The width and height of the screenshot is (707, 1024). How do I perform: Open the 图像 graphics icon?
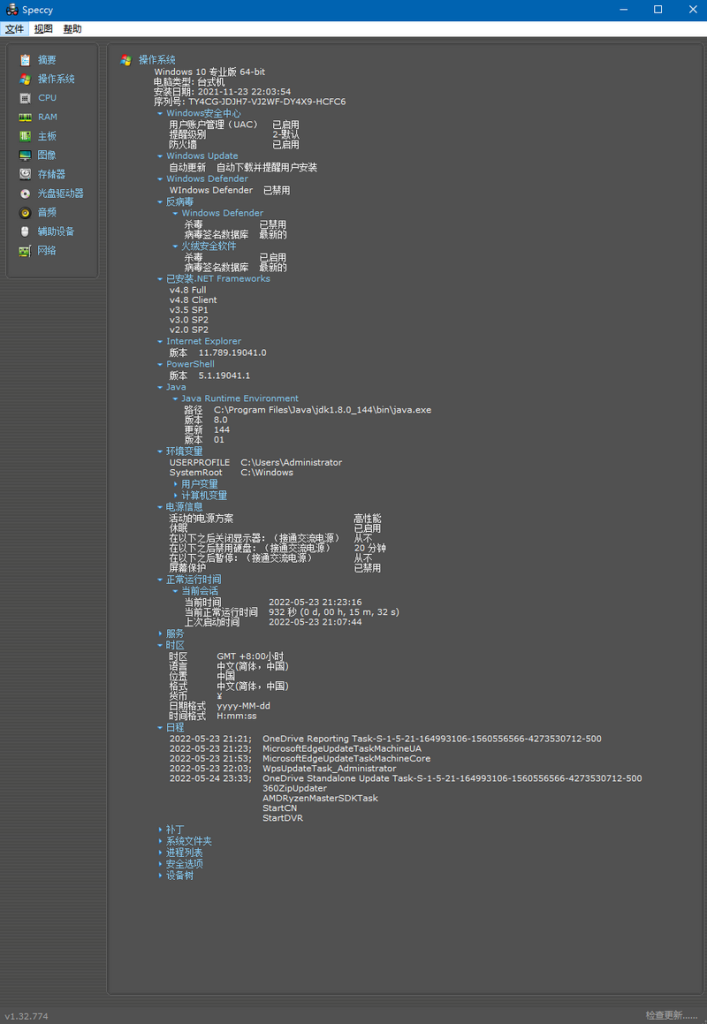[25, 155]
